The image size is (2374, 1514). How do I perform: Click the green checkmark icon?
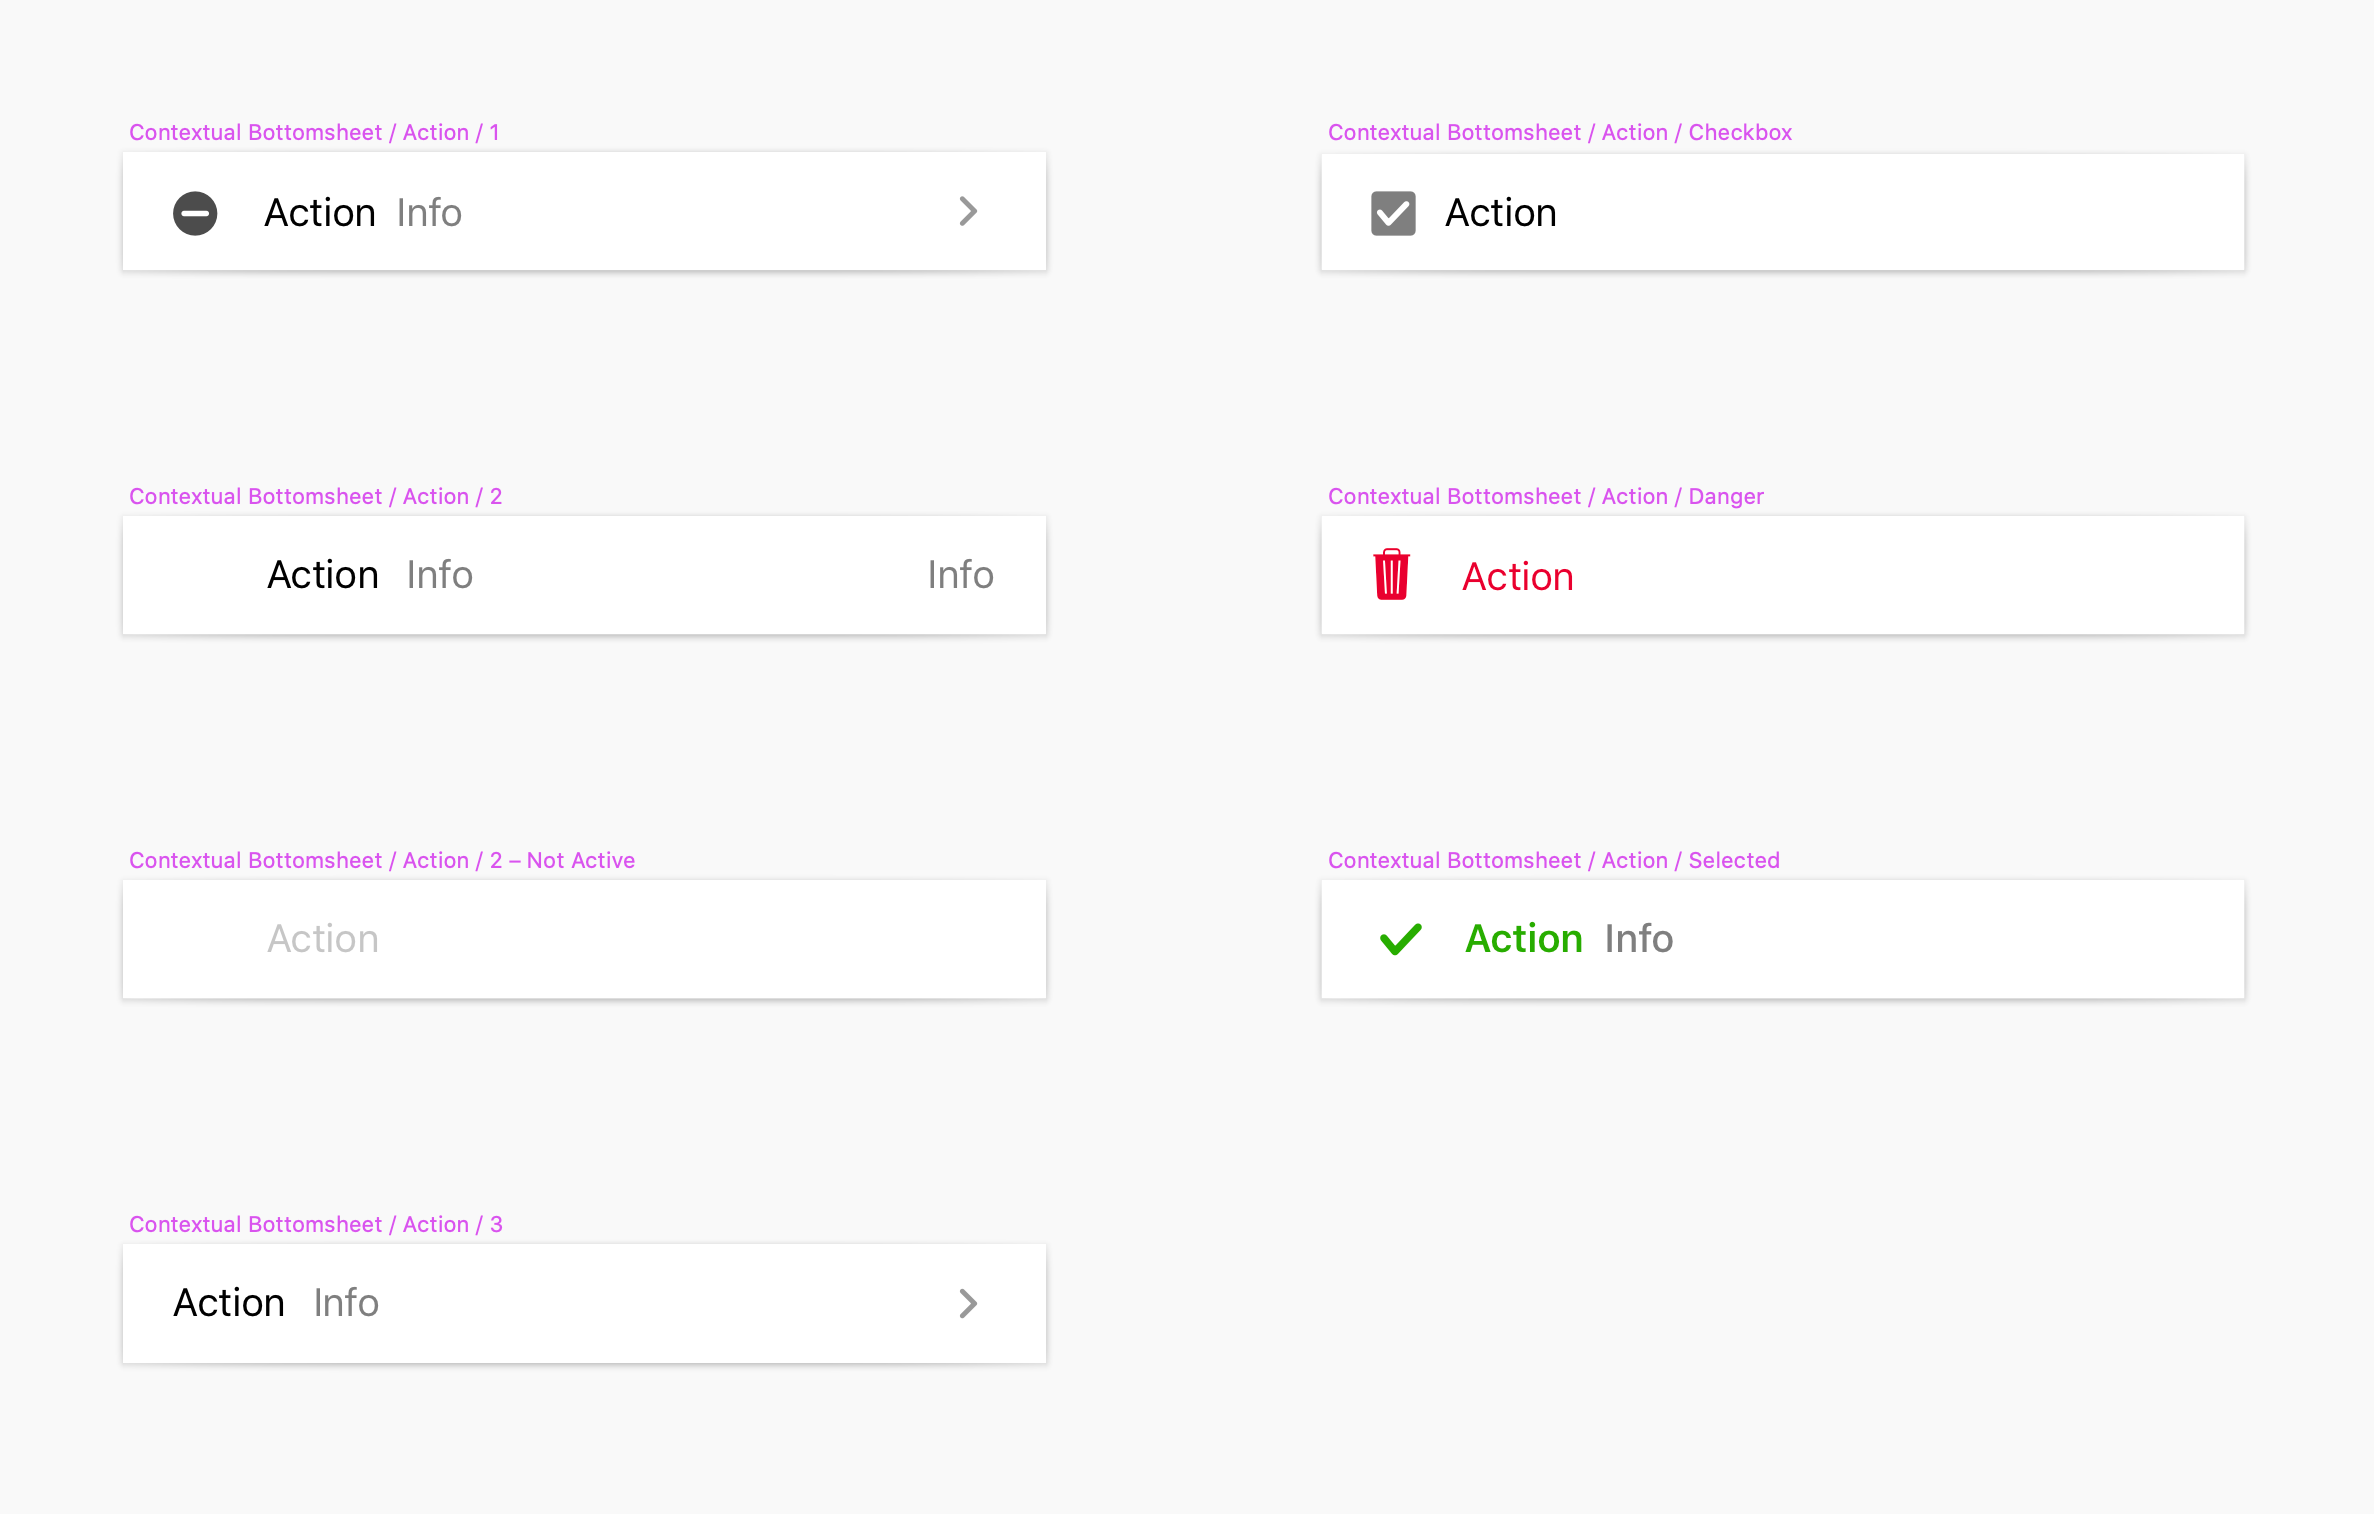click(x=1400, y=939)
